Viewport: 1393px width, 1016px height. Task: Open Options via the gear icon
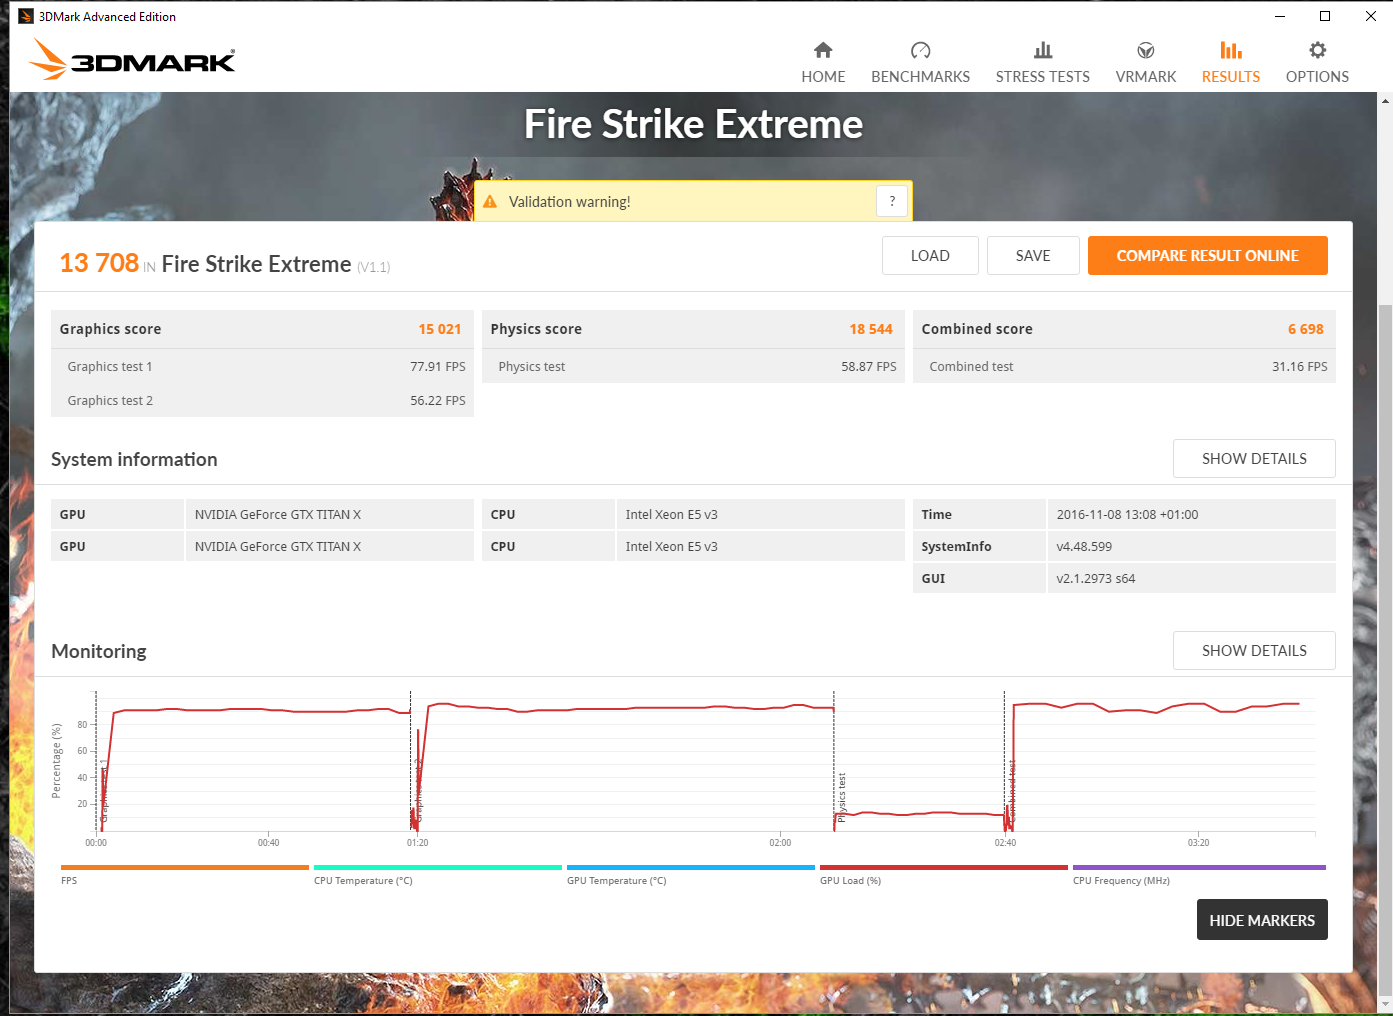1317,50
